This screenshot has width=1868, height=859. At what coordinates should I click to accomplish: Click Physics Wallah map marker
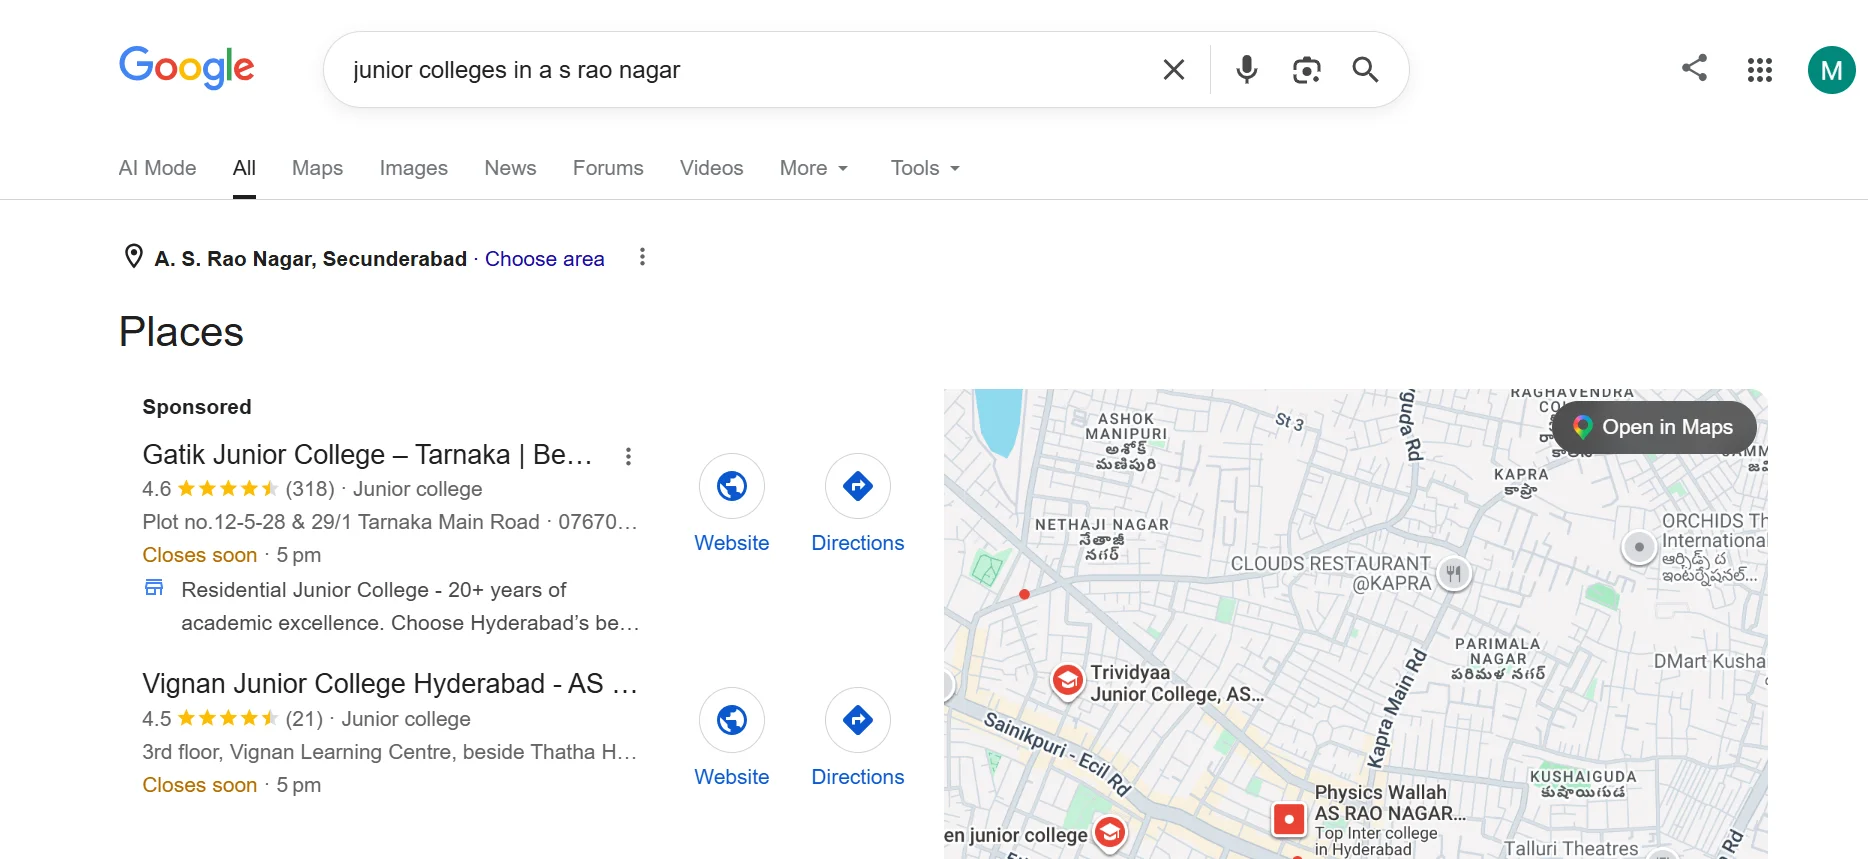(x=1289, y=819)
